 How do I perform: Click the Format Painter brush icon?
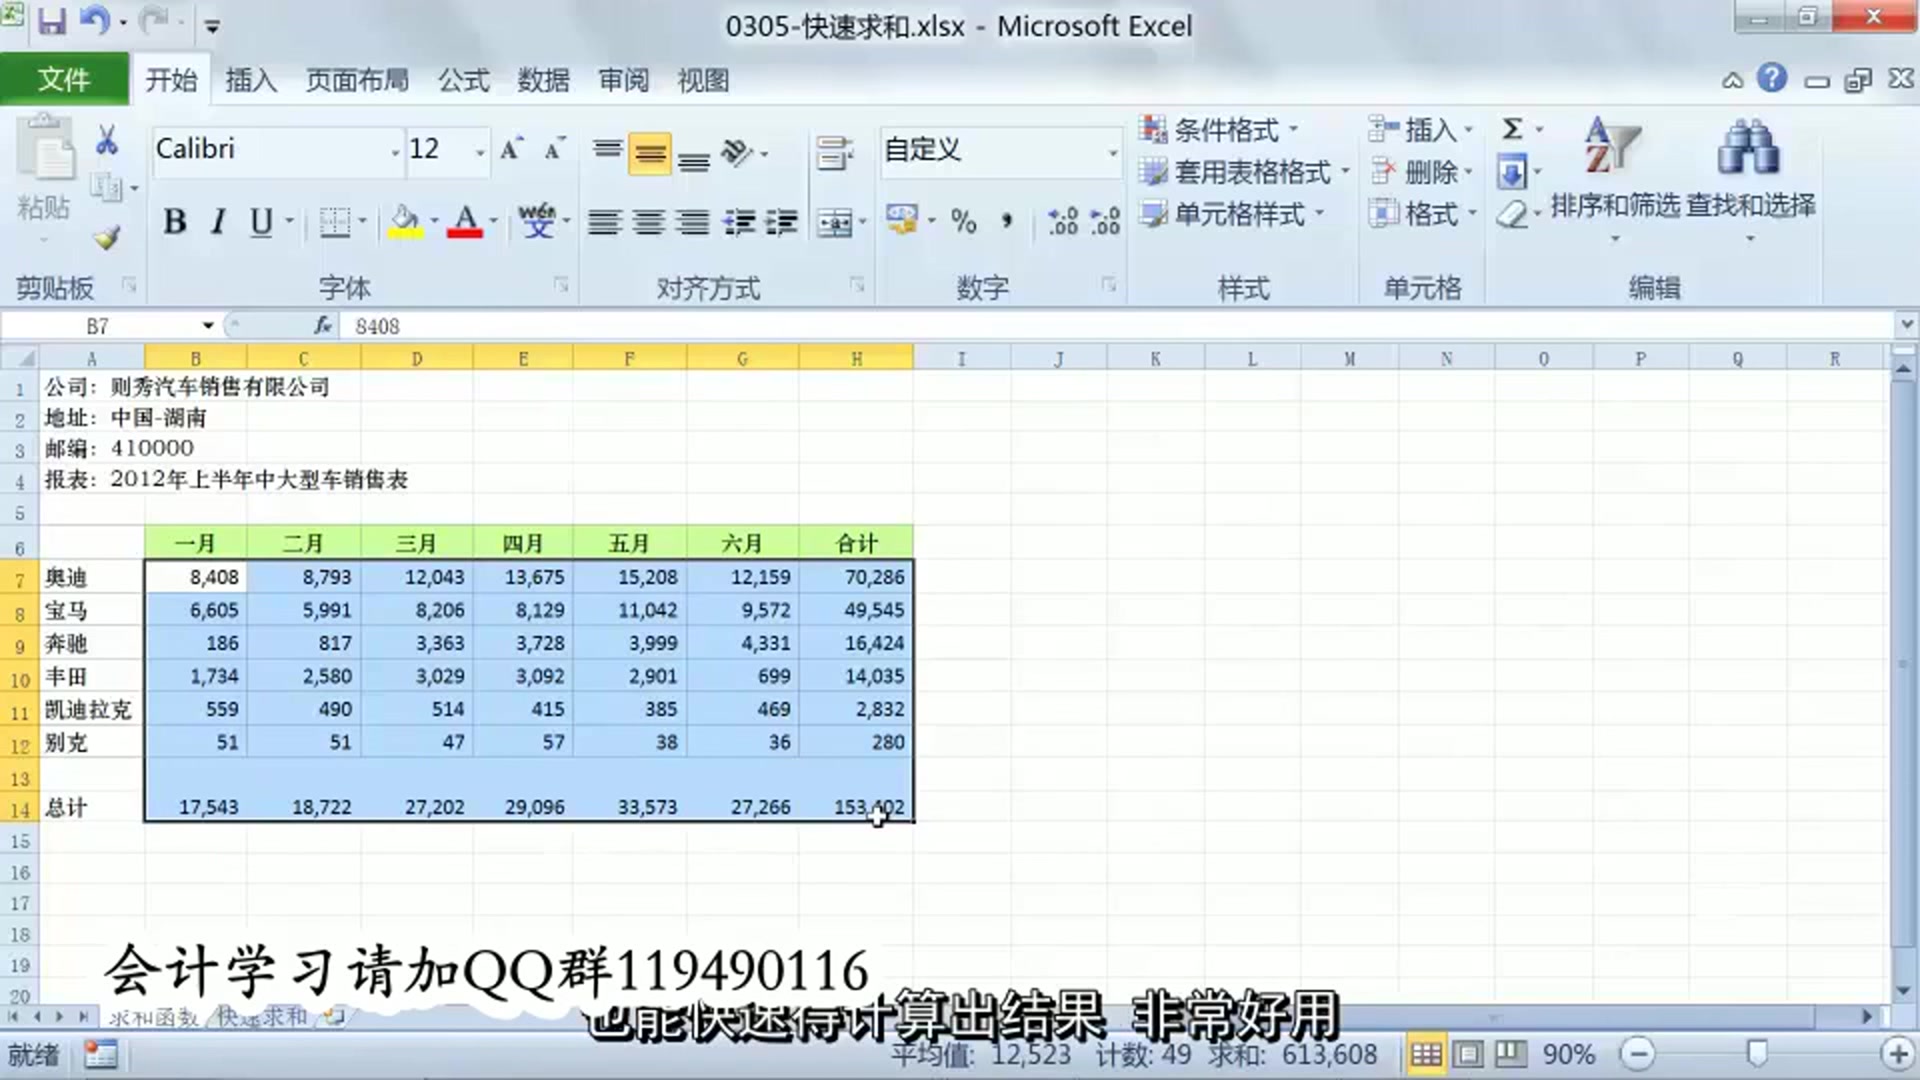[106, 238]
